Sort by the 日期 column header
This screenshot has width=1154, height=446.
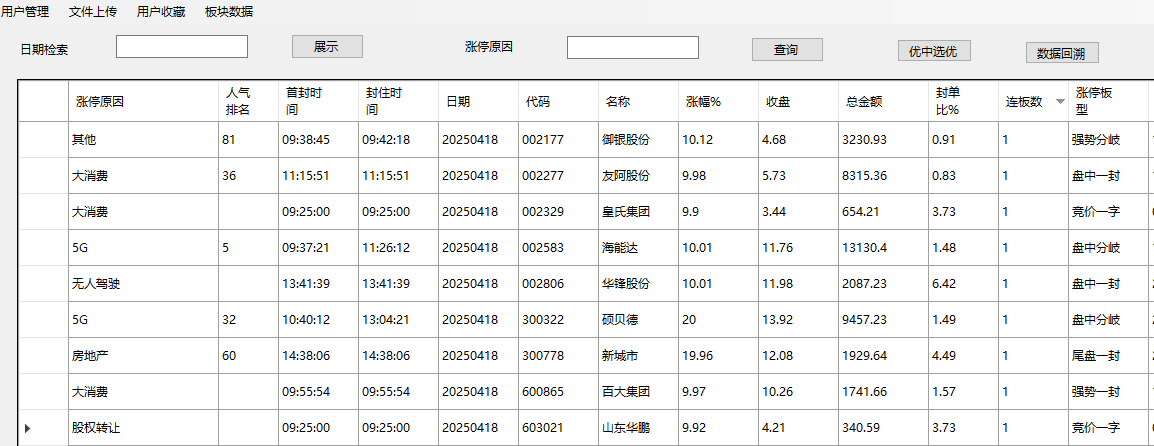(x=478, y=102)
